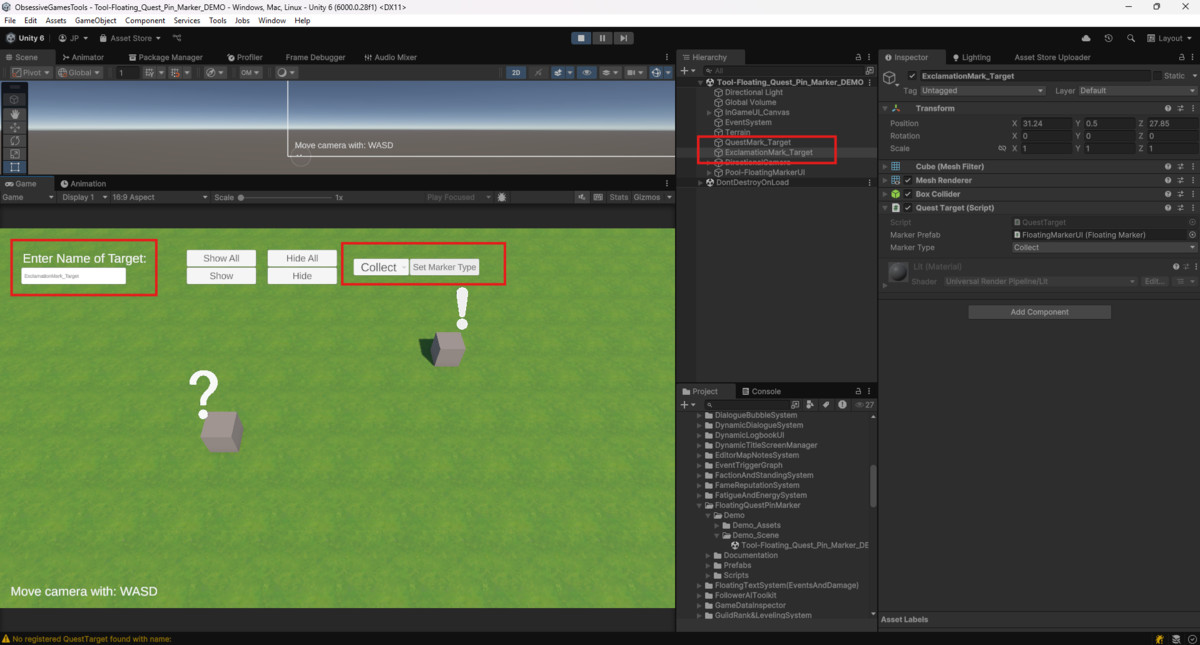The height and width of the screenshot is (645, 1200).
Task: Open the Window menu
Action: pyautogui.click(x=272, y=20)
